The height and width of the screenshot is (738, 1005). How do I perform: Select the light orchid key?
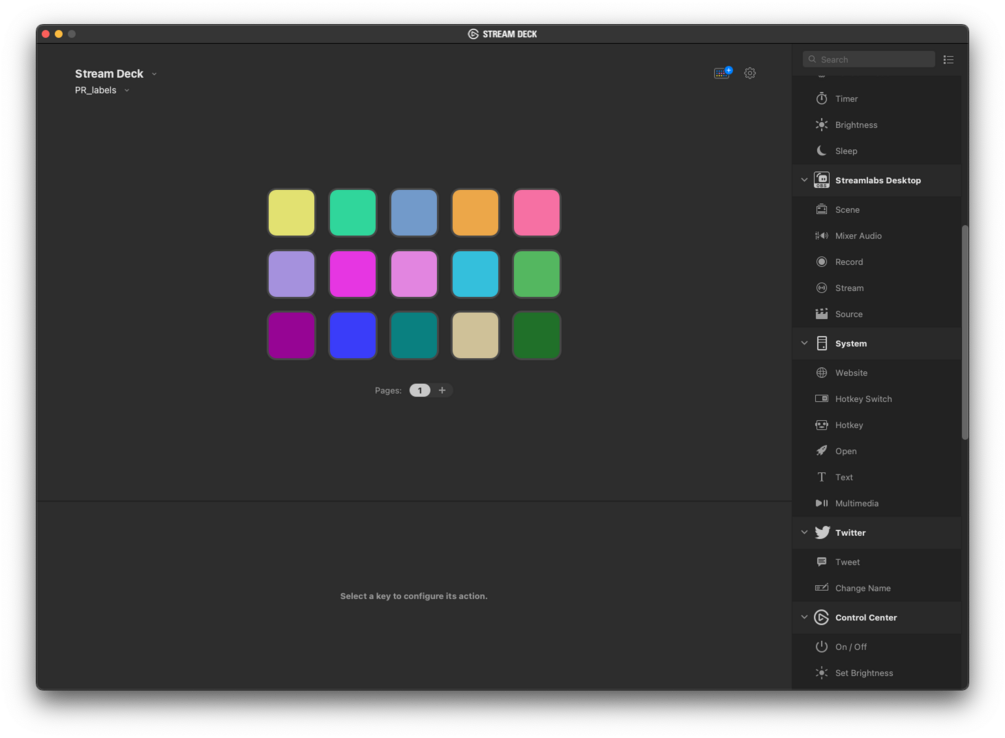(x=414, y=274)
